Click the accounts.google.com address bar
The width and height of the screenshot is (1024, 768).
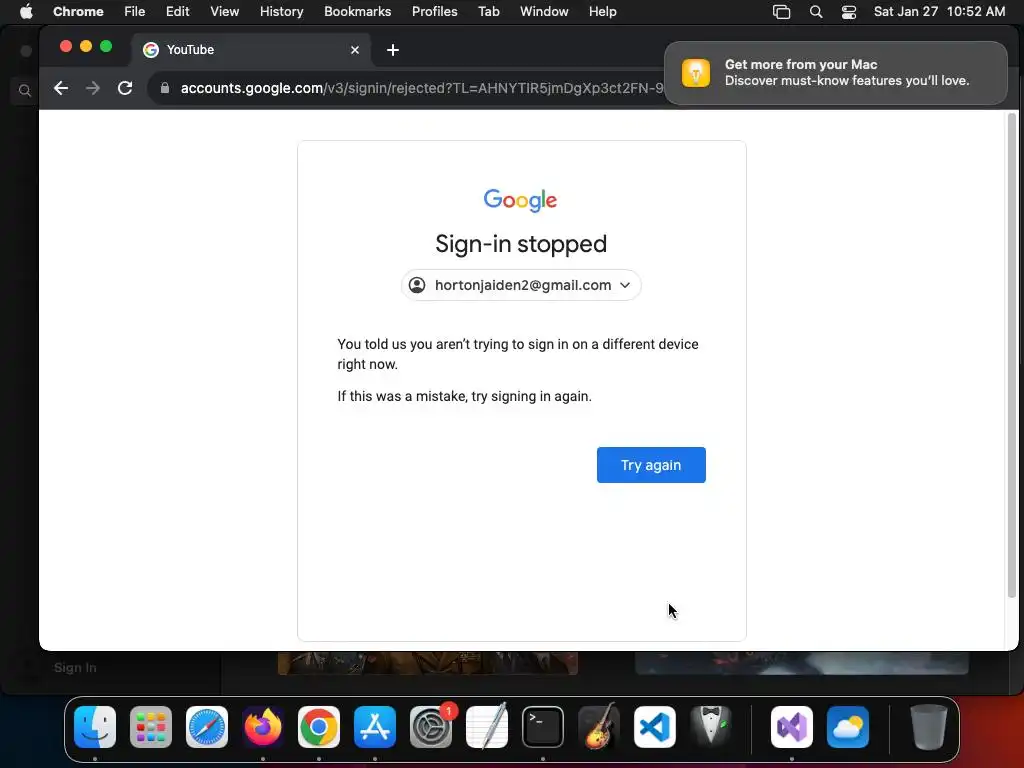pyautogui.click(x=418, y=88)
